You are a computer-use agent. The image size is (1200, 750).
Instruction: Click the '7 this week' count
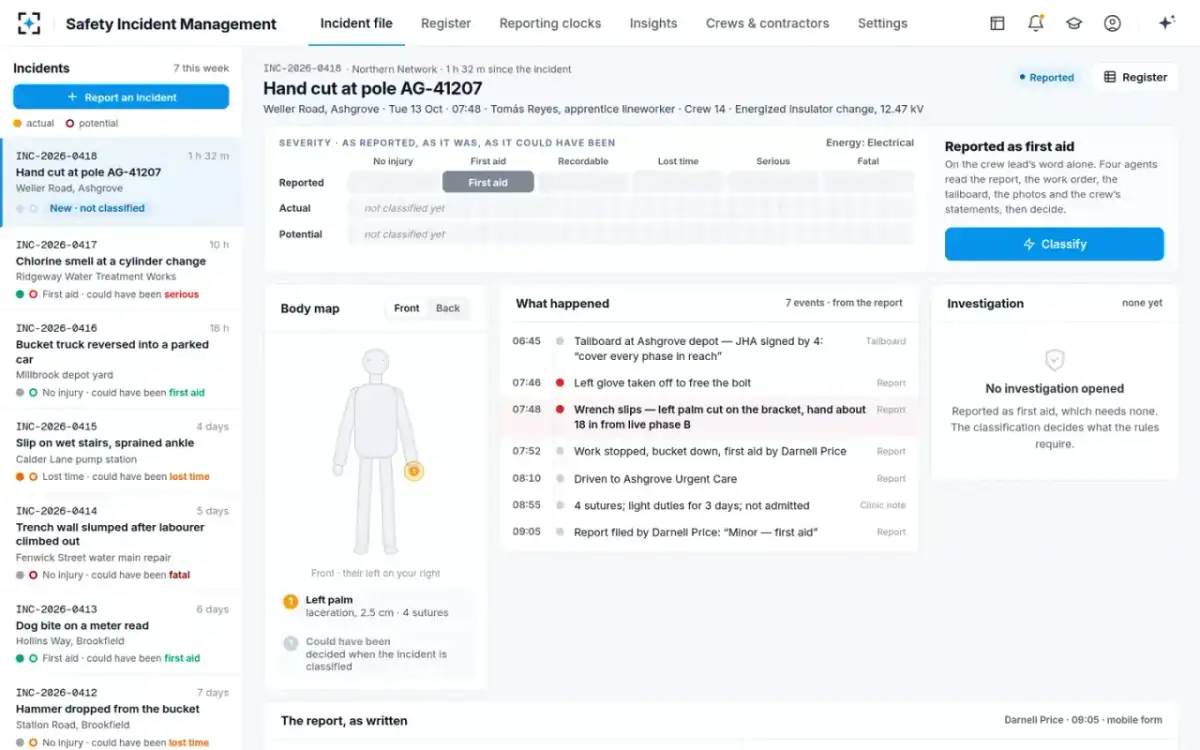click(201, 68)
